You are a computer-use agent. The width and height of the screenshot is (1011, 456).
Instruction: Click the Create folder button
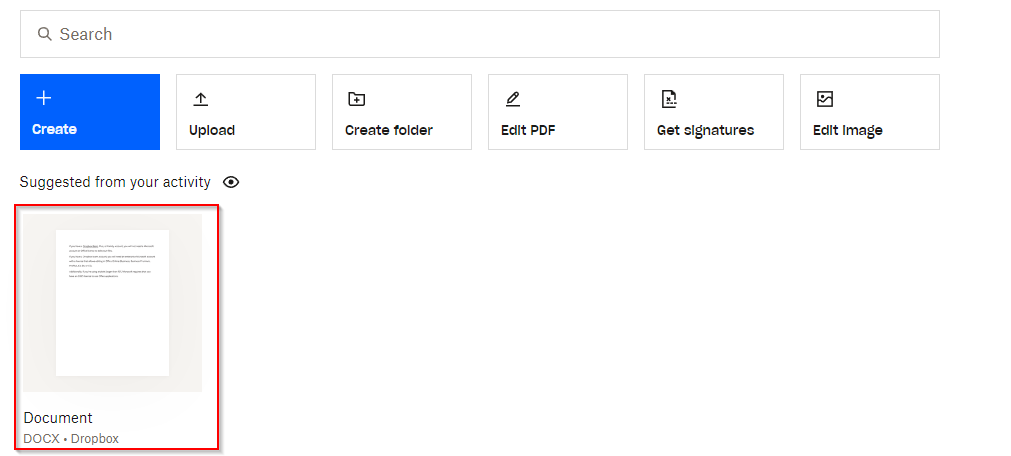pyautogui.click(x=402, y=112)
